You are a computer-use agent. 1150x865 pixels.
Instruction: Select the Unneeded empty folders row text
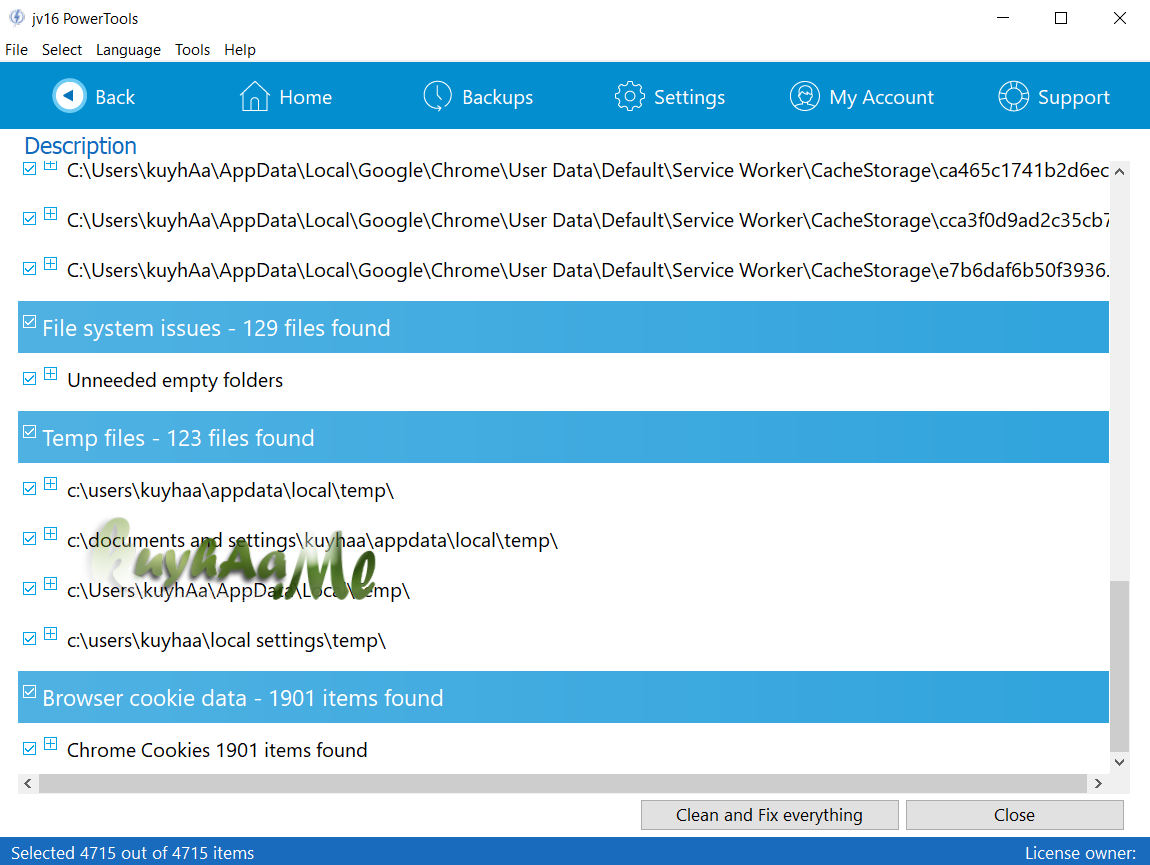[175, 380]
